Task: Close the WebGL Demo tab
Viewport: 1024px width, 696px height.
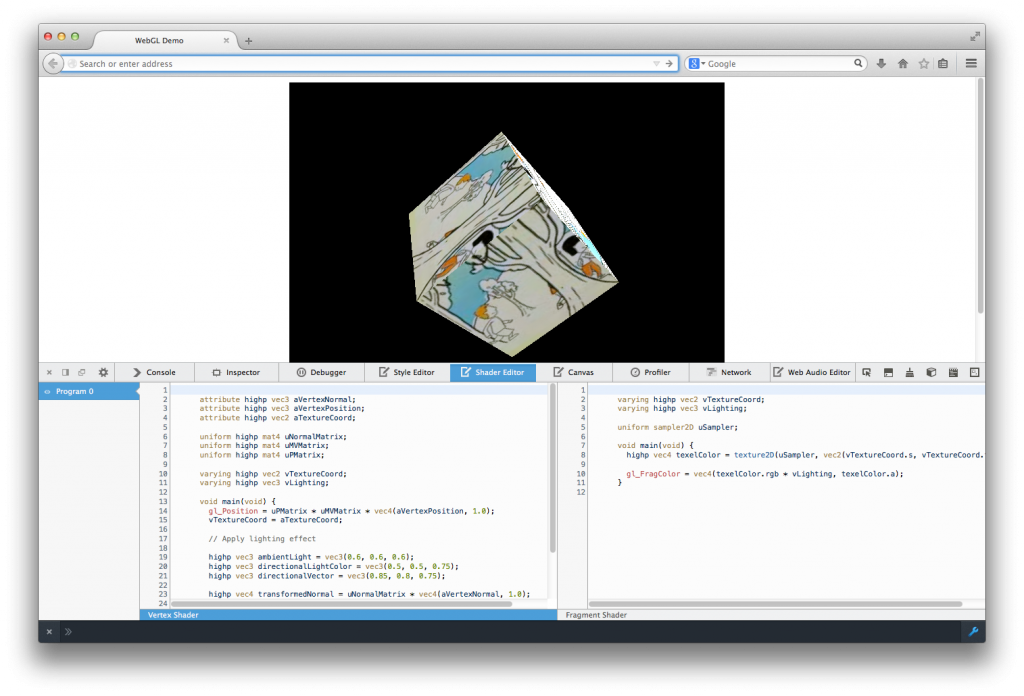Action: pos(226,40)
